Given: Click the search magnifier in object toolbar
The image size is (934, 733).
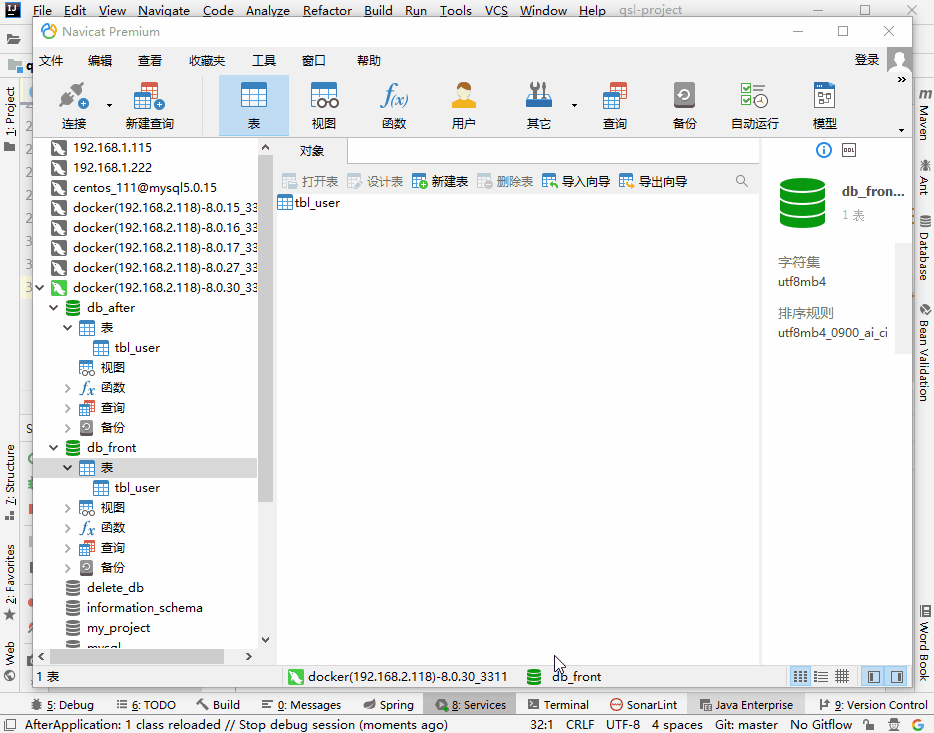Looking at the screenshot, I should pyautogui.click(x=742, y=181).
